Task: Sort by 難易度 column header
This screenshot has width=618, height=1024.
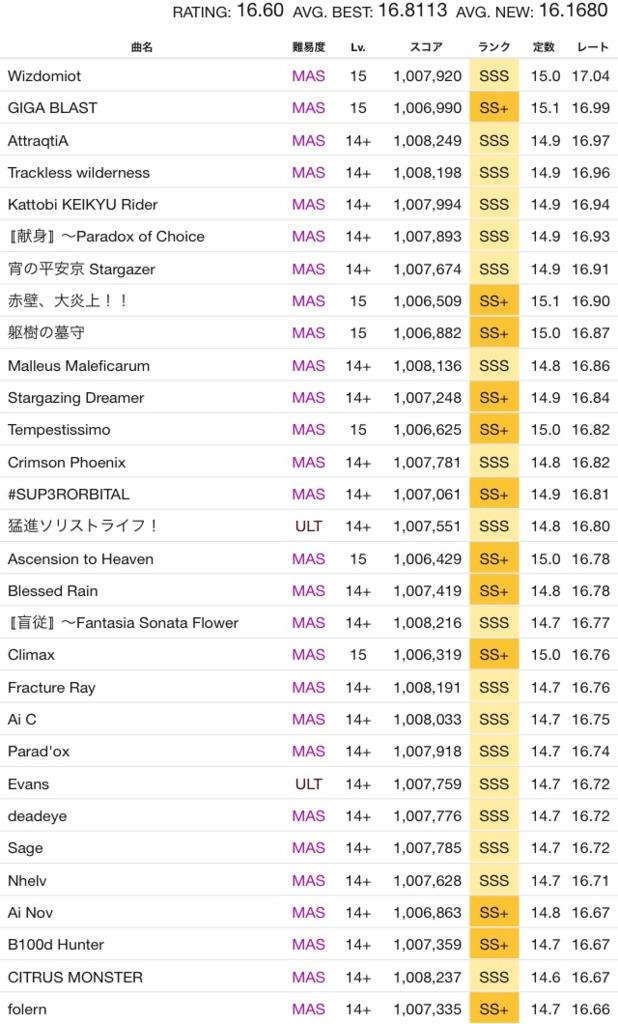Action: (x=308, y=47)
